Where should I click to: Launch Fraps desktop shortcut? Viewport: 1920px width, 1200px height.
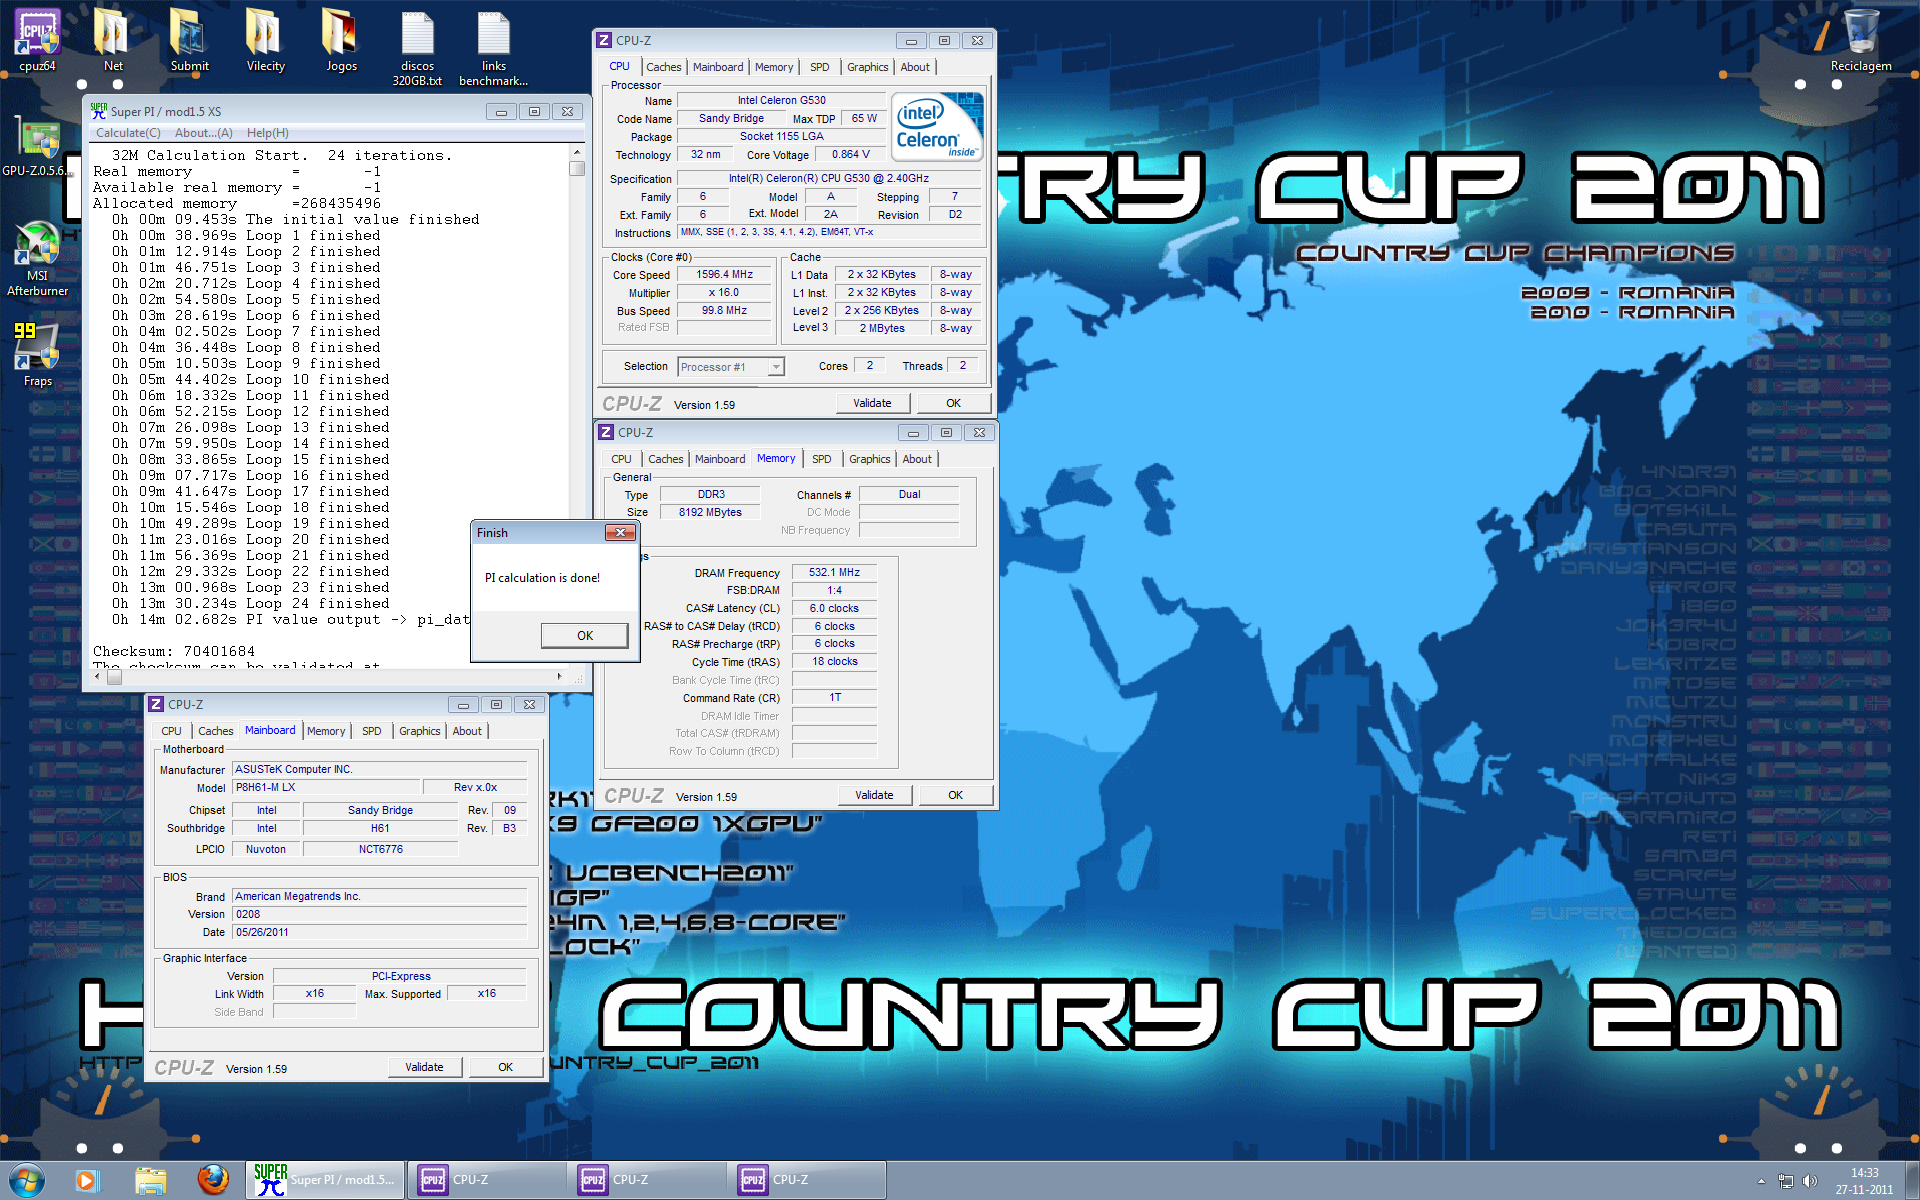[37, 355]
